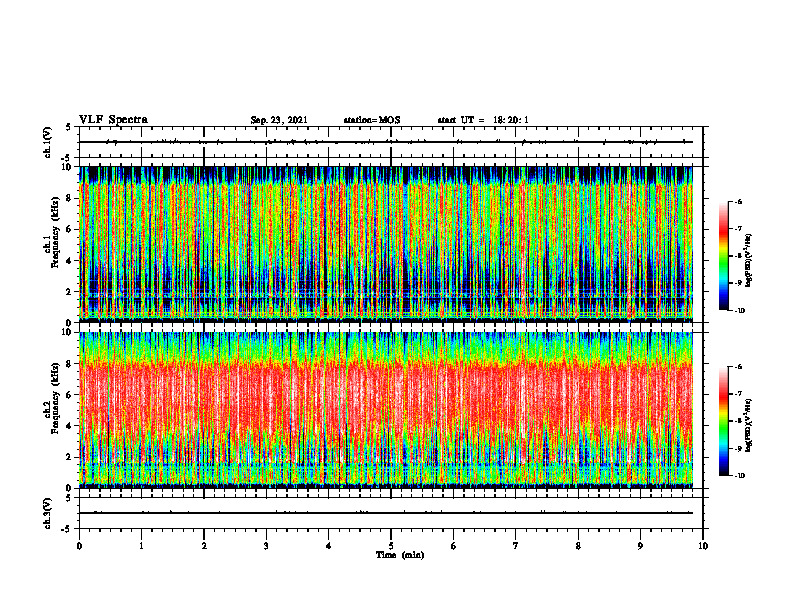Click the ch.2 color bar log(PSD) label
This screenshot has height=612, width=792.
pos(749,425)
